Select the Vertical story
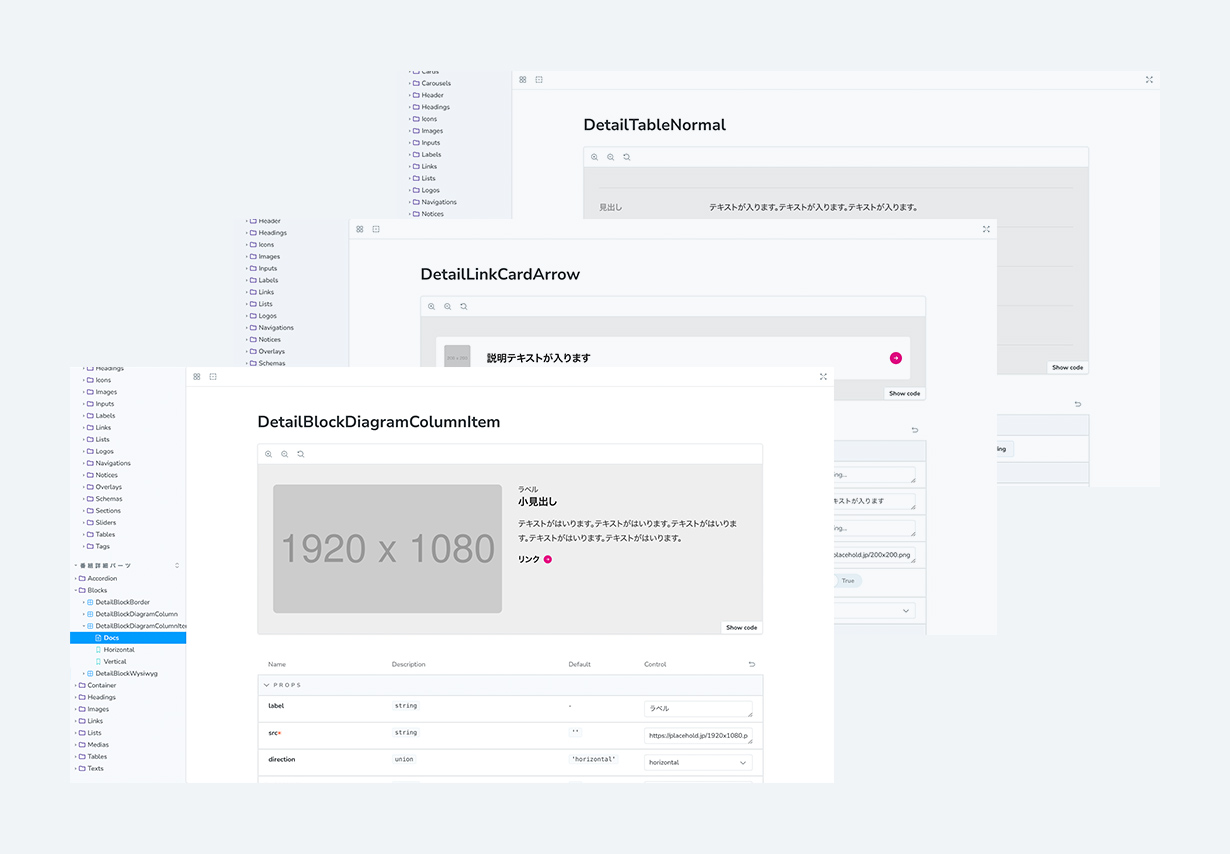 (x=115, y=661)
